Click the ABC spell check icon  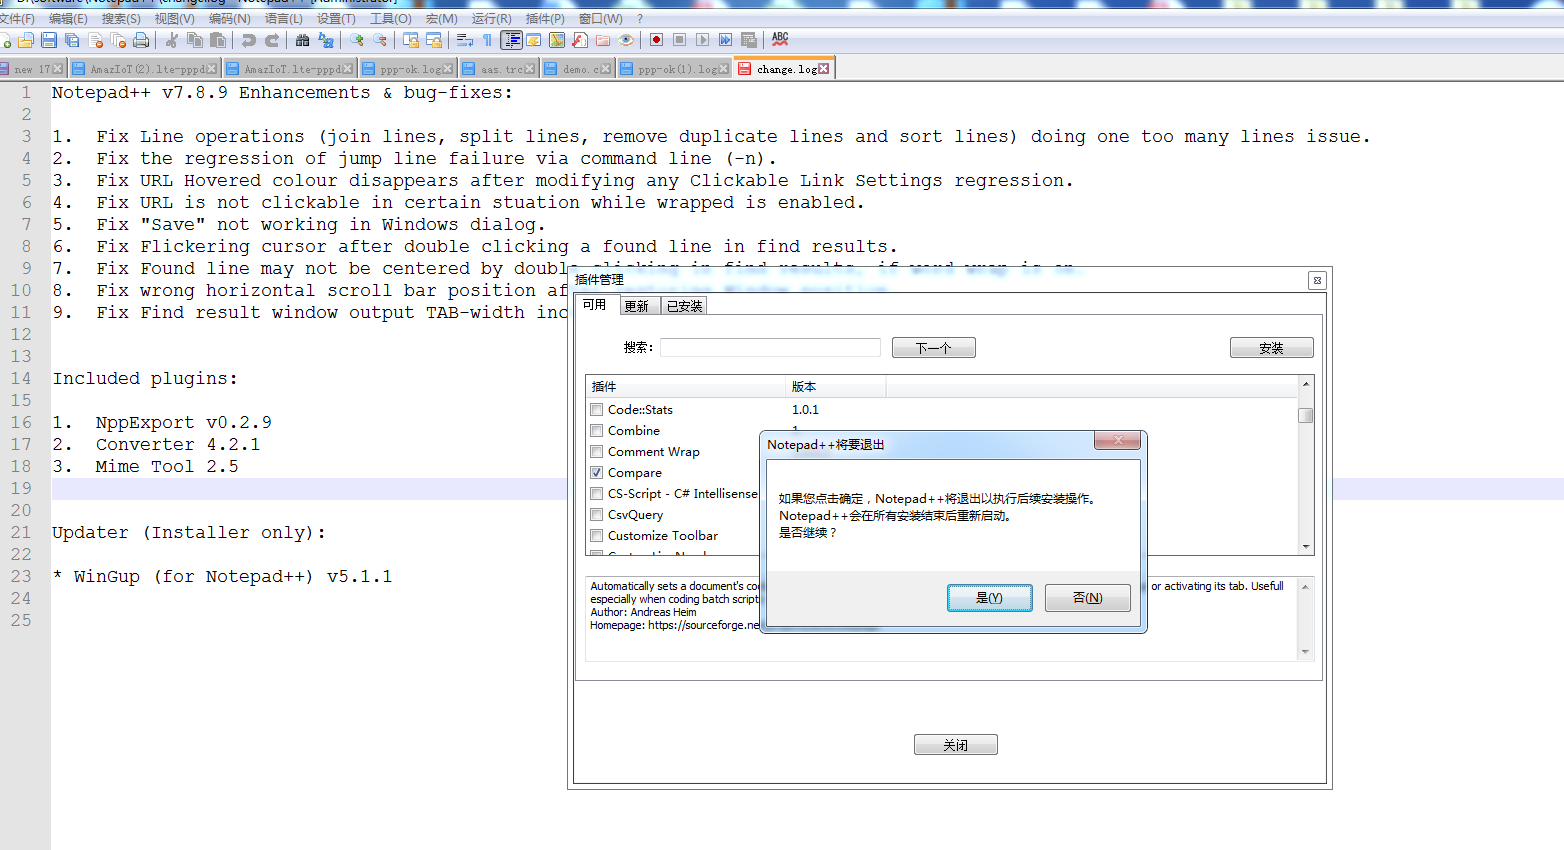780,39
